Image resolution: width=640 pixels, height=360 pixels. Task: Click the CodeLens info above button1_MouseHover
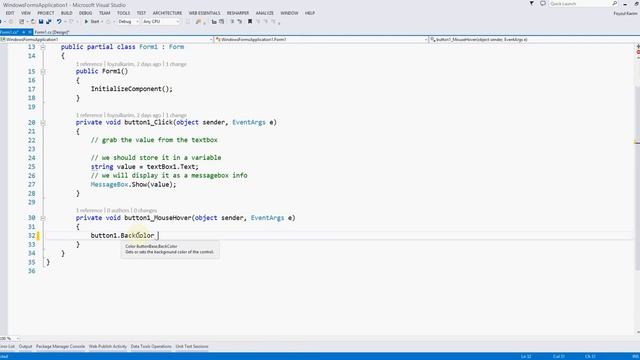click(x=116, y=211)
